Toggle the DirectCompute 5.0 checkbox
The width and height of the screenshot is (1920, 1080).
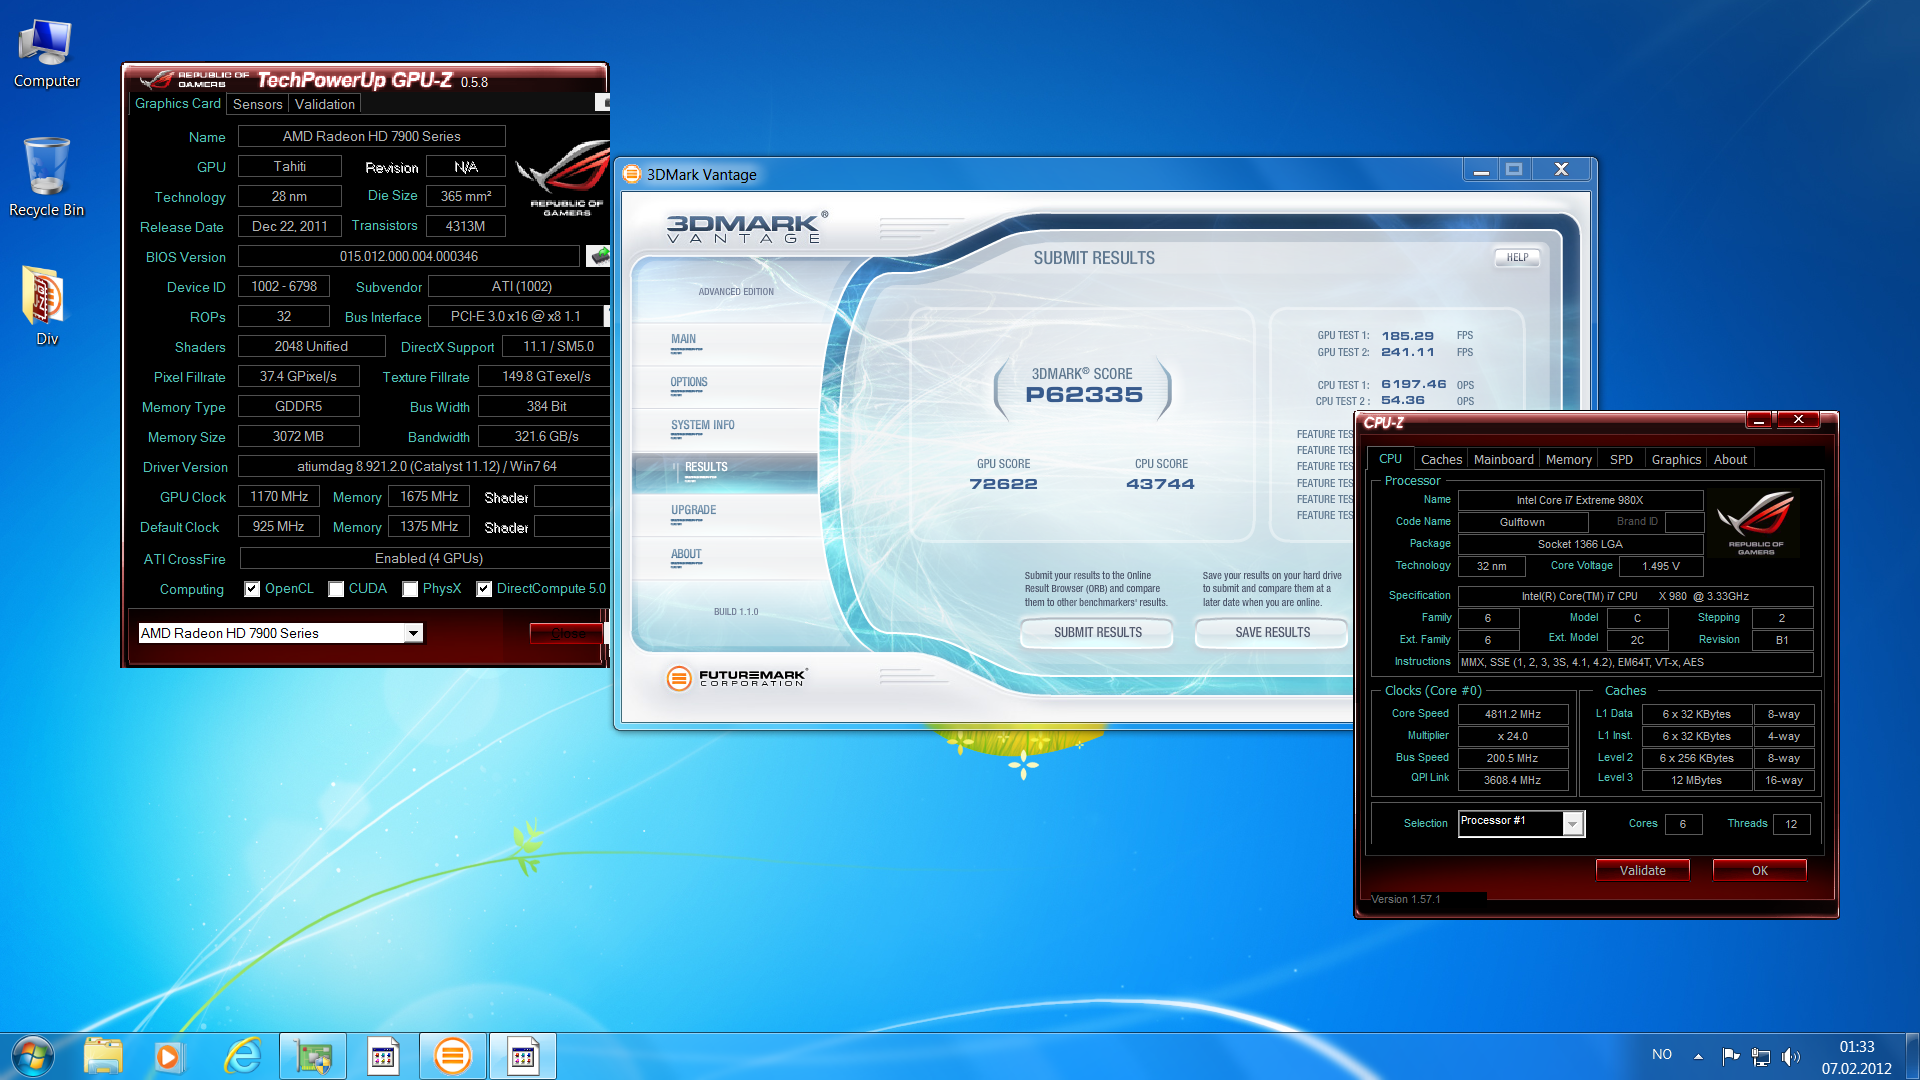[x=484, y=589]
